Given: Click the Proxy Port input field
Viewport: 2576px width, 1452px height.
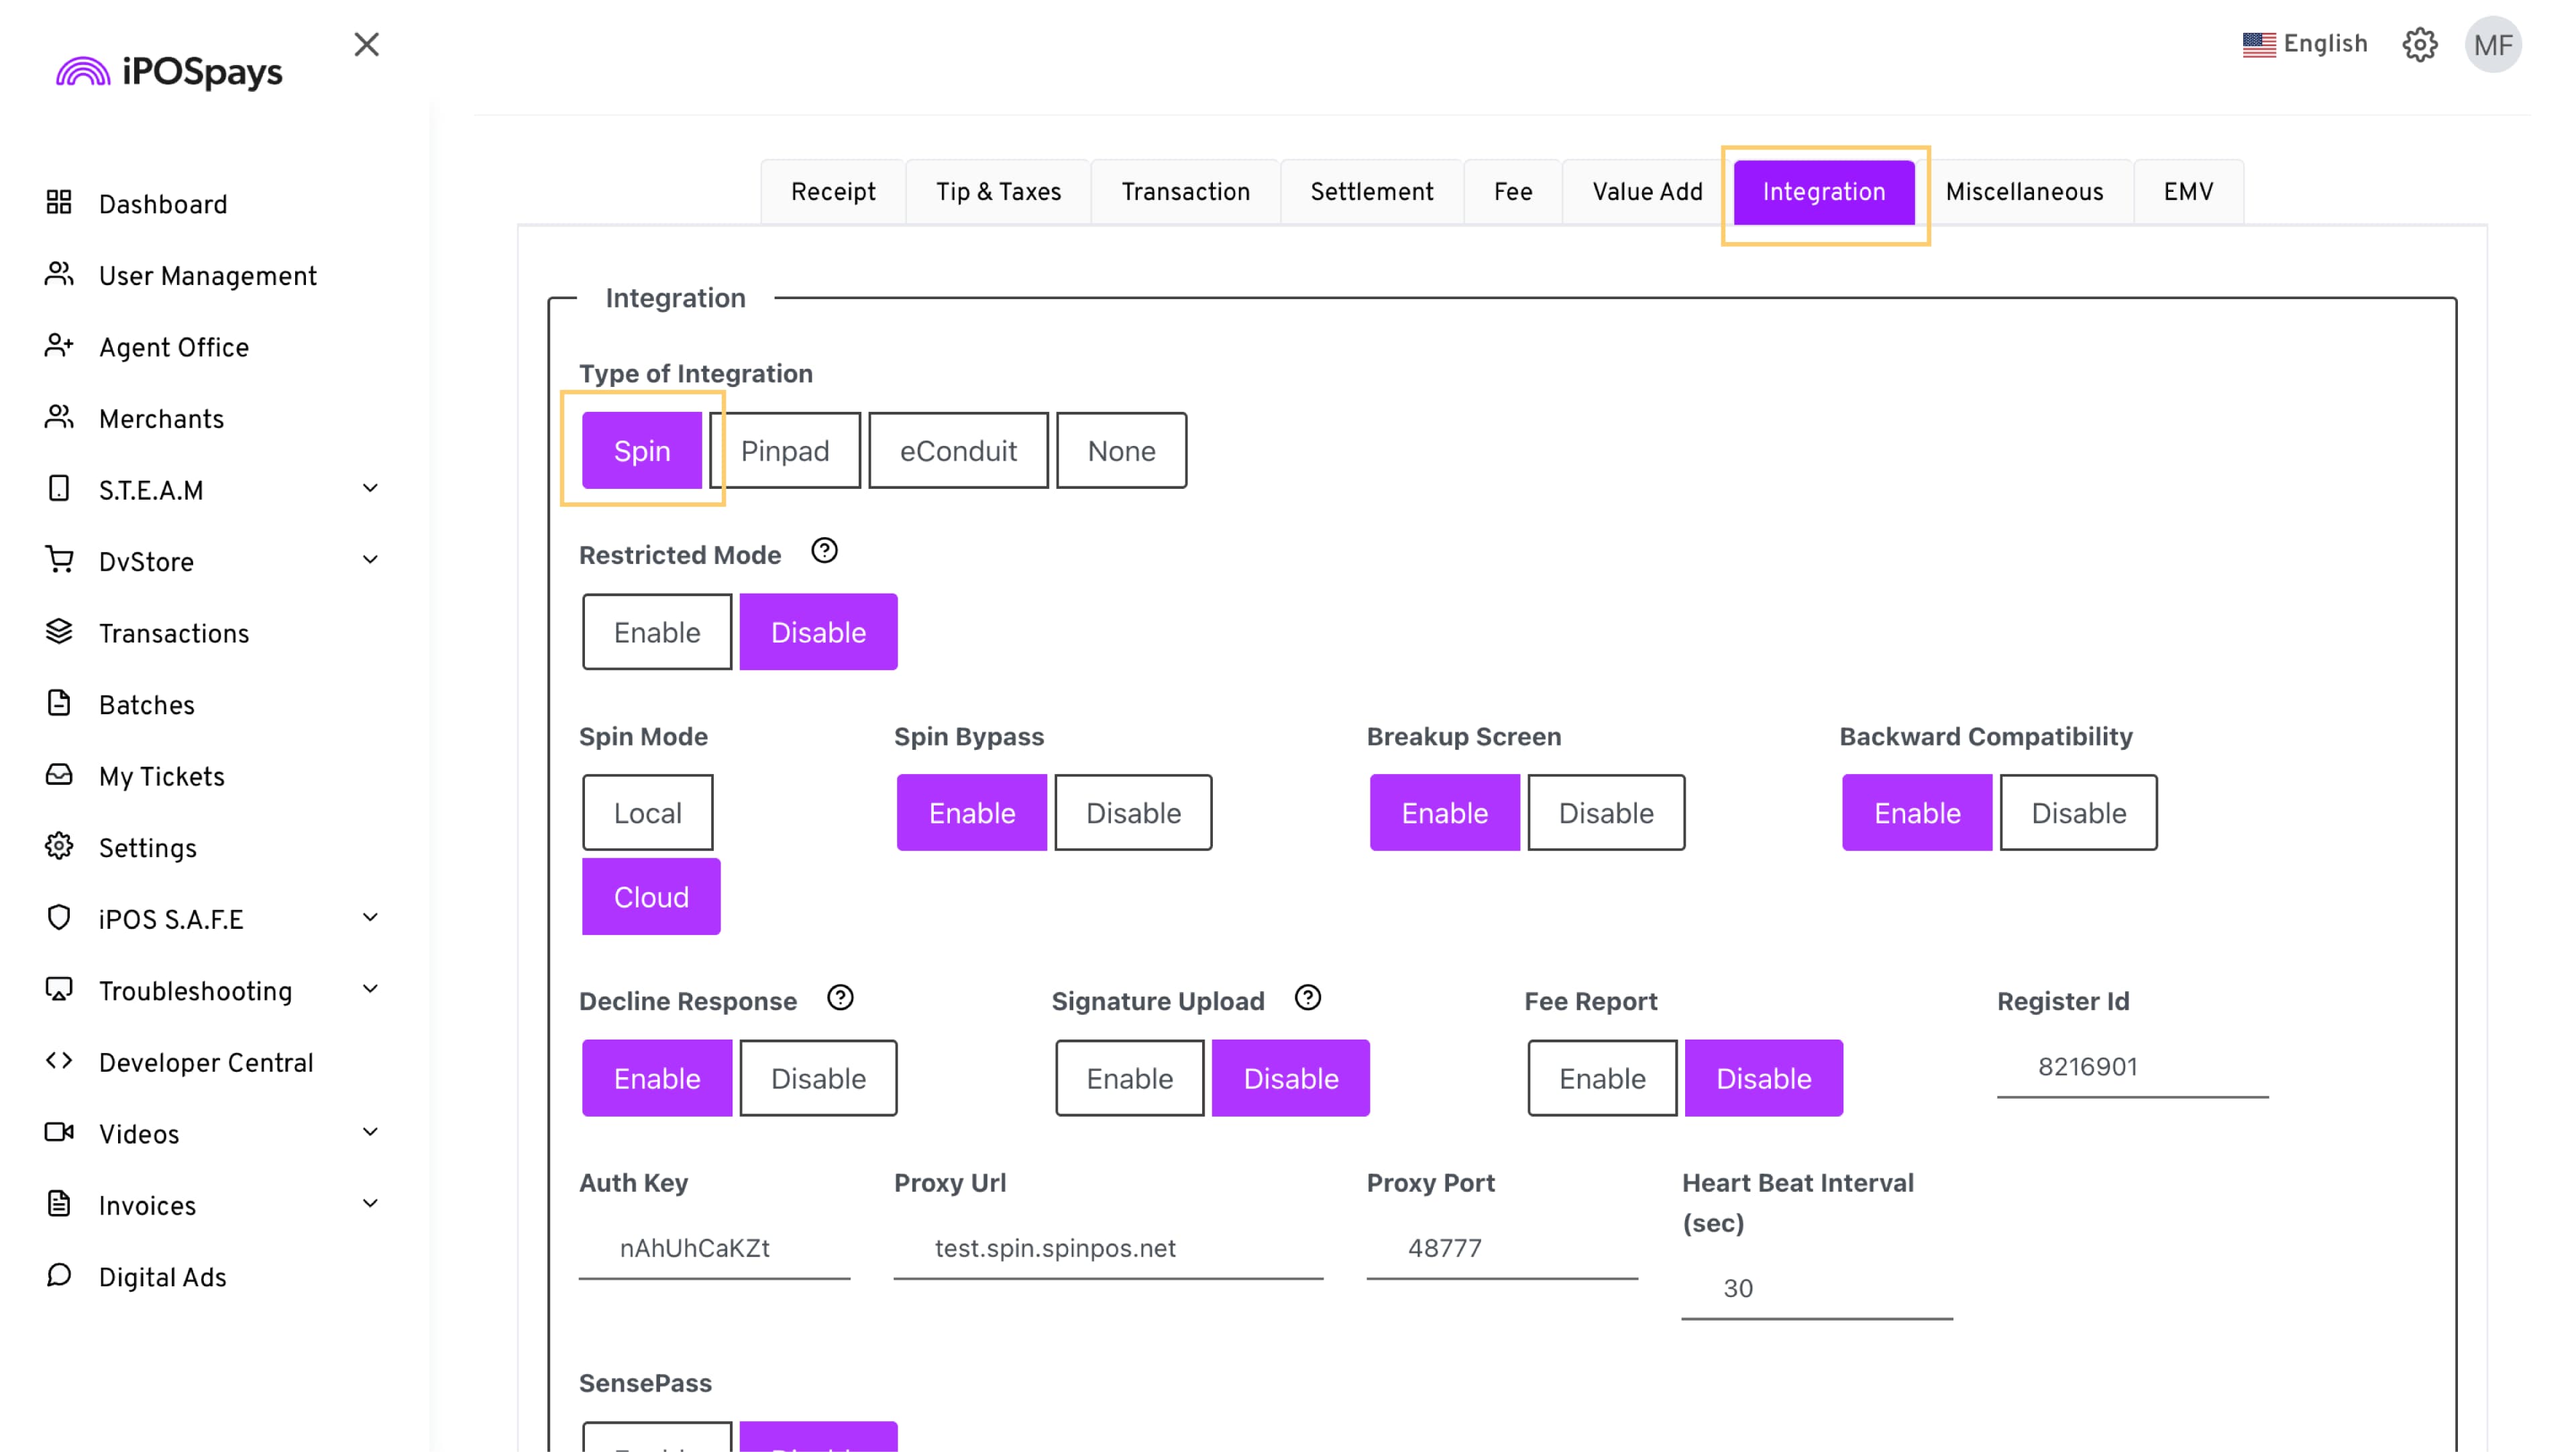Looking at the screenshot, I should (x=1502, y=1248).
